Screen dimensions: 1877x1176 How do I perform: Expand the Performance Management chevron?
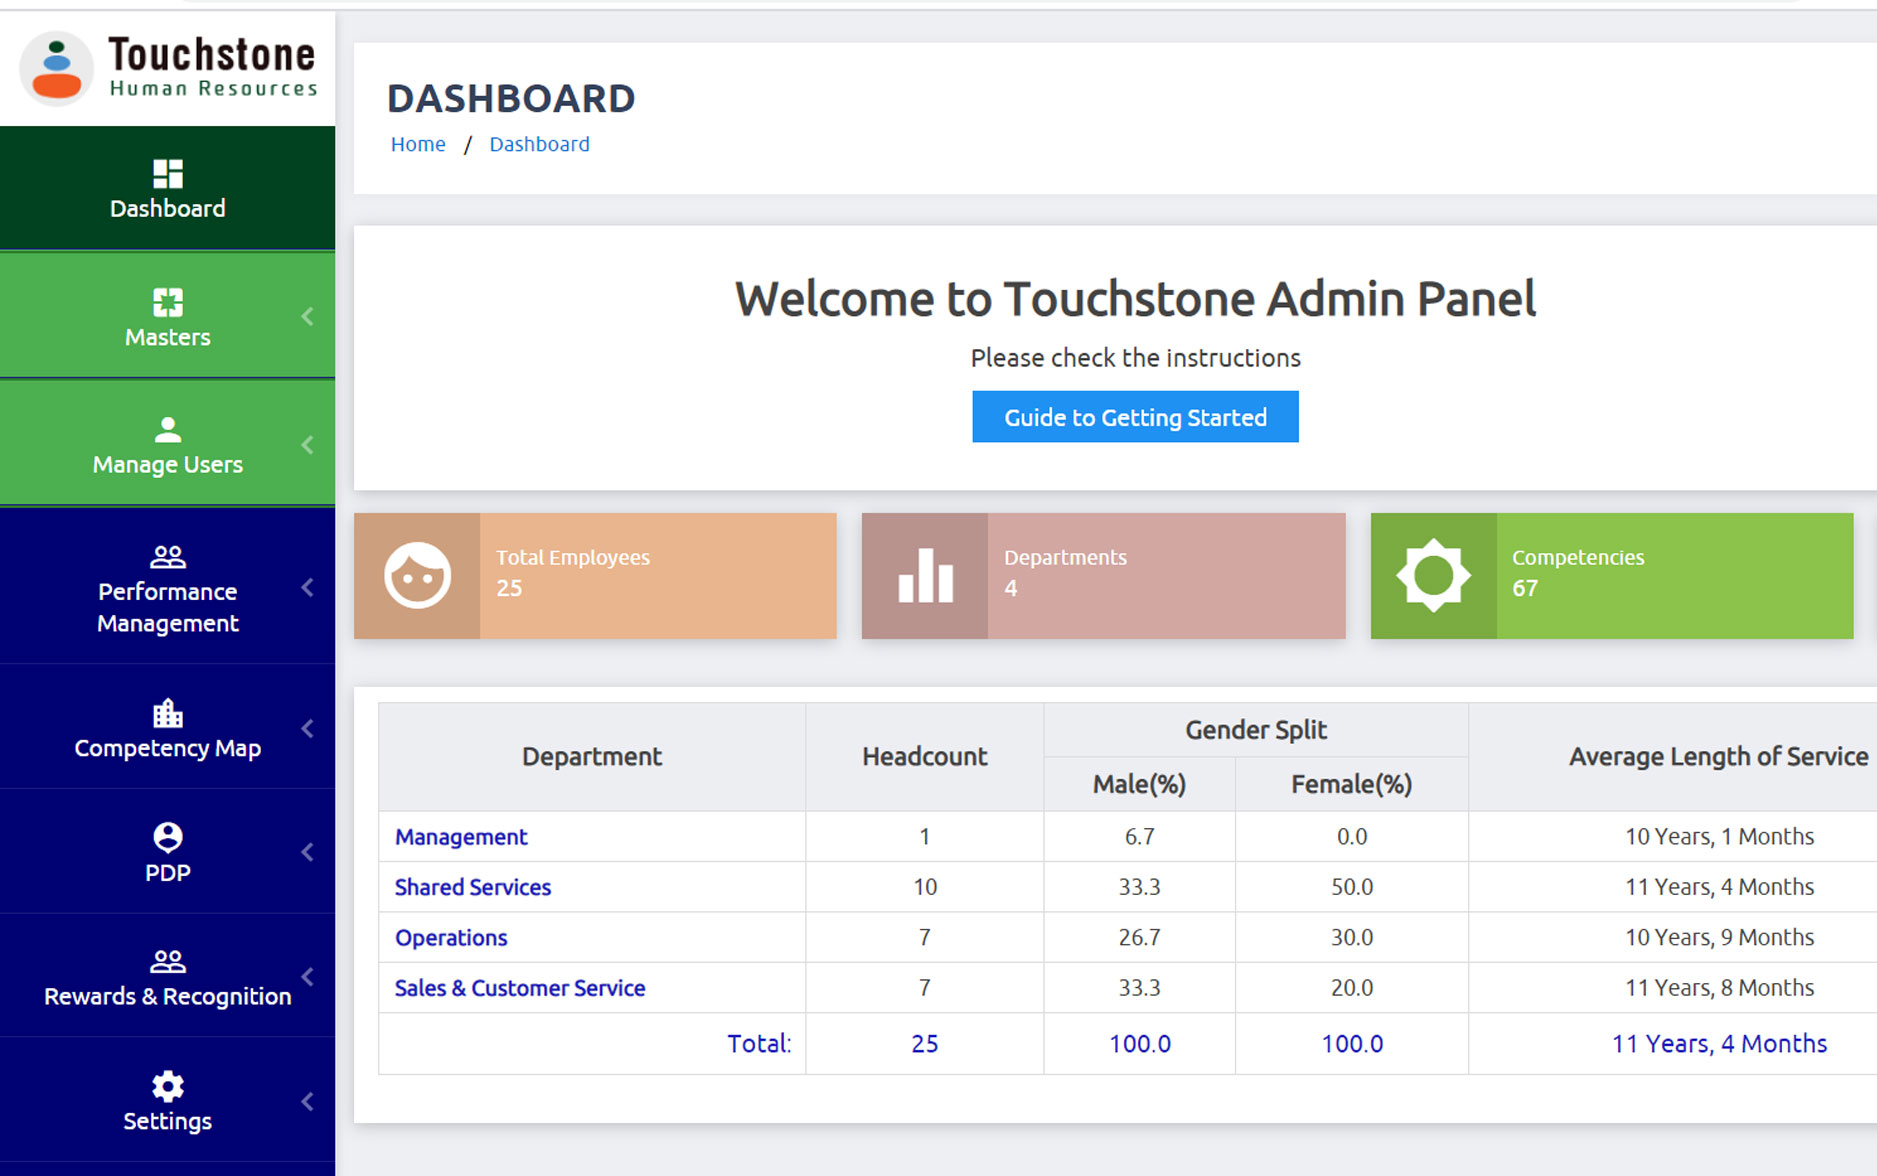coord(307,588)
